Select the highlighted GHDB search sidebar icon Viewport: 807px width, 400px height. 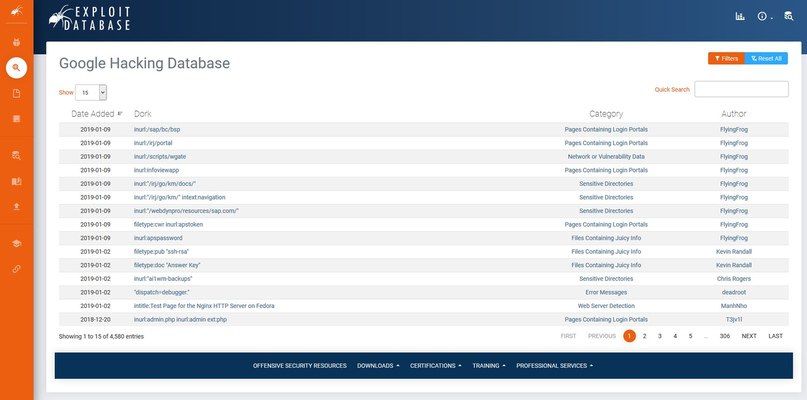(16, 67)
